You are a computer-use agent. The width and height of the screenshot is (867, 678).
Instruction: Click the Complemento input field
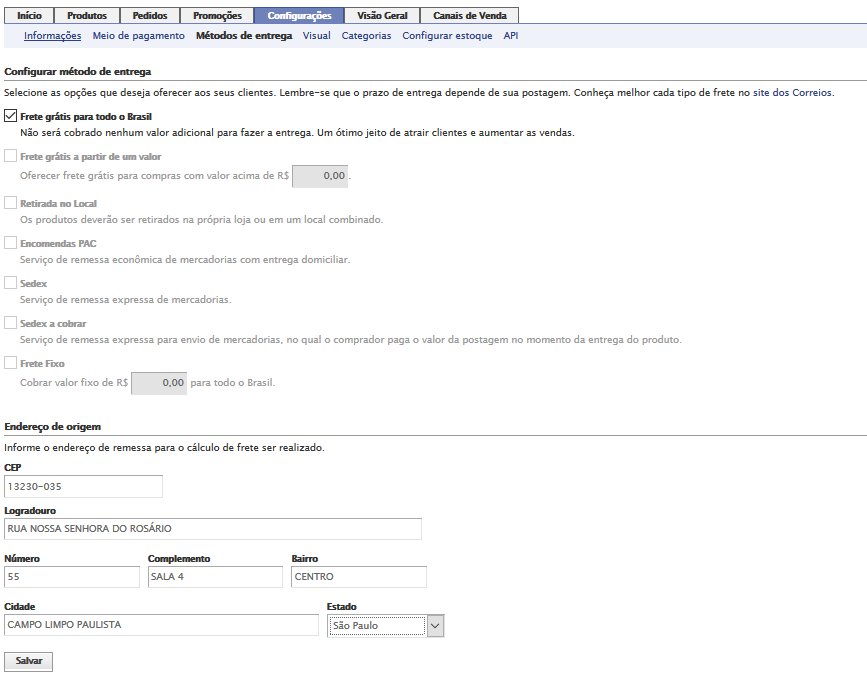tap(215, 577)
